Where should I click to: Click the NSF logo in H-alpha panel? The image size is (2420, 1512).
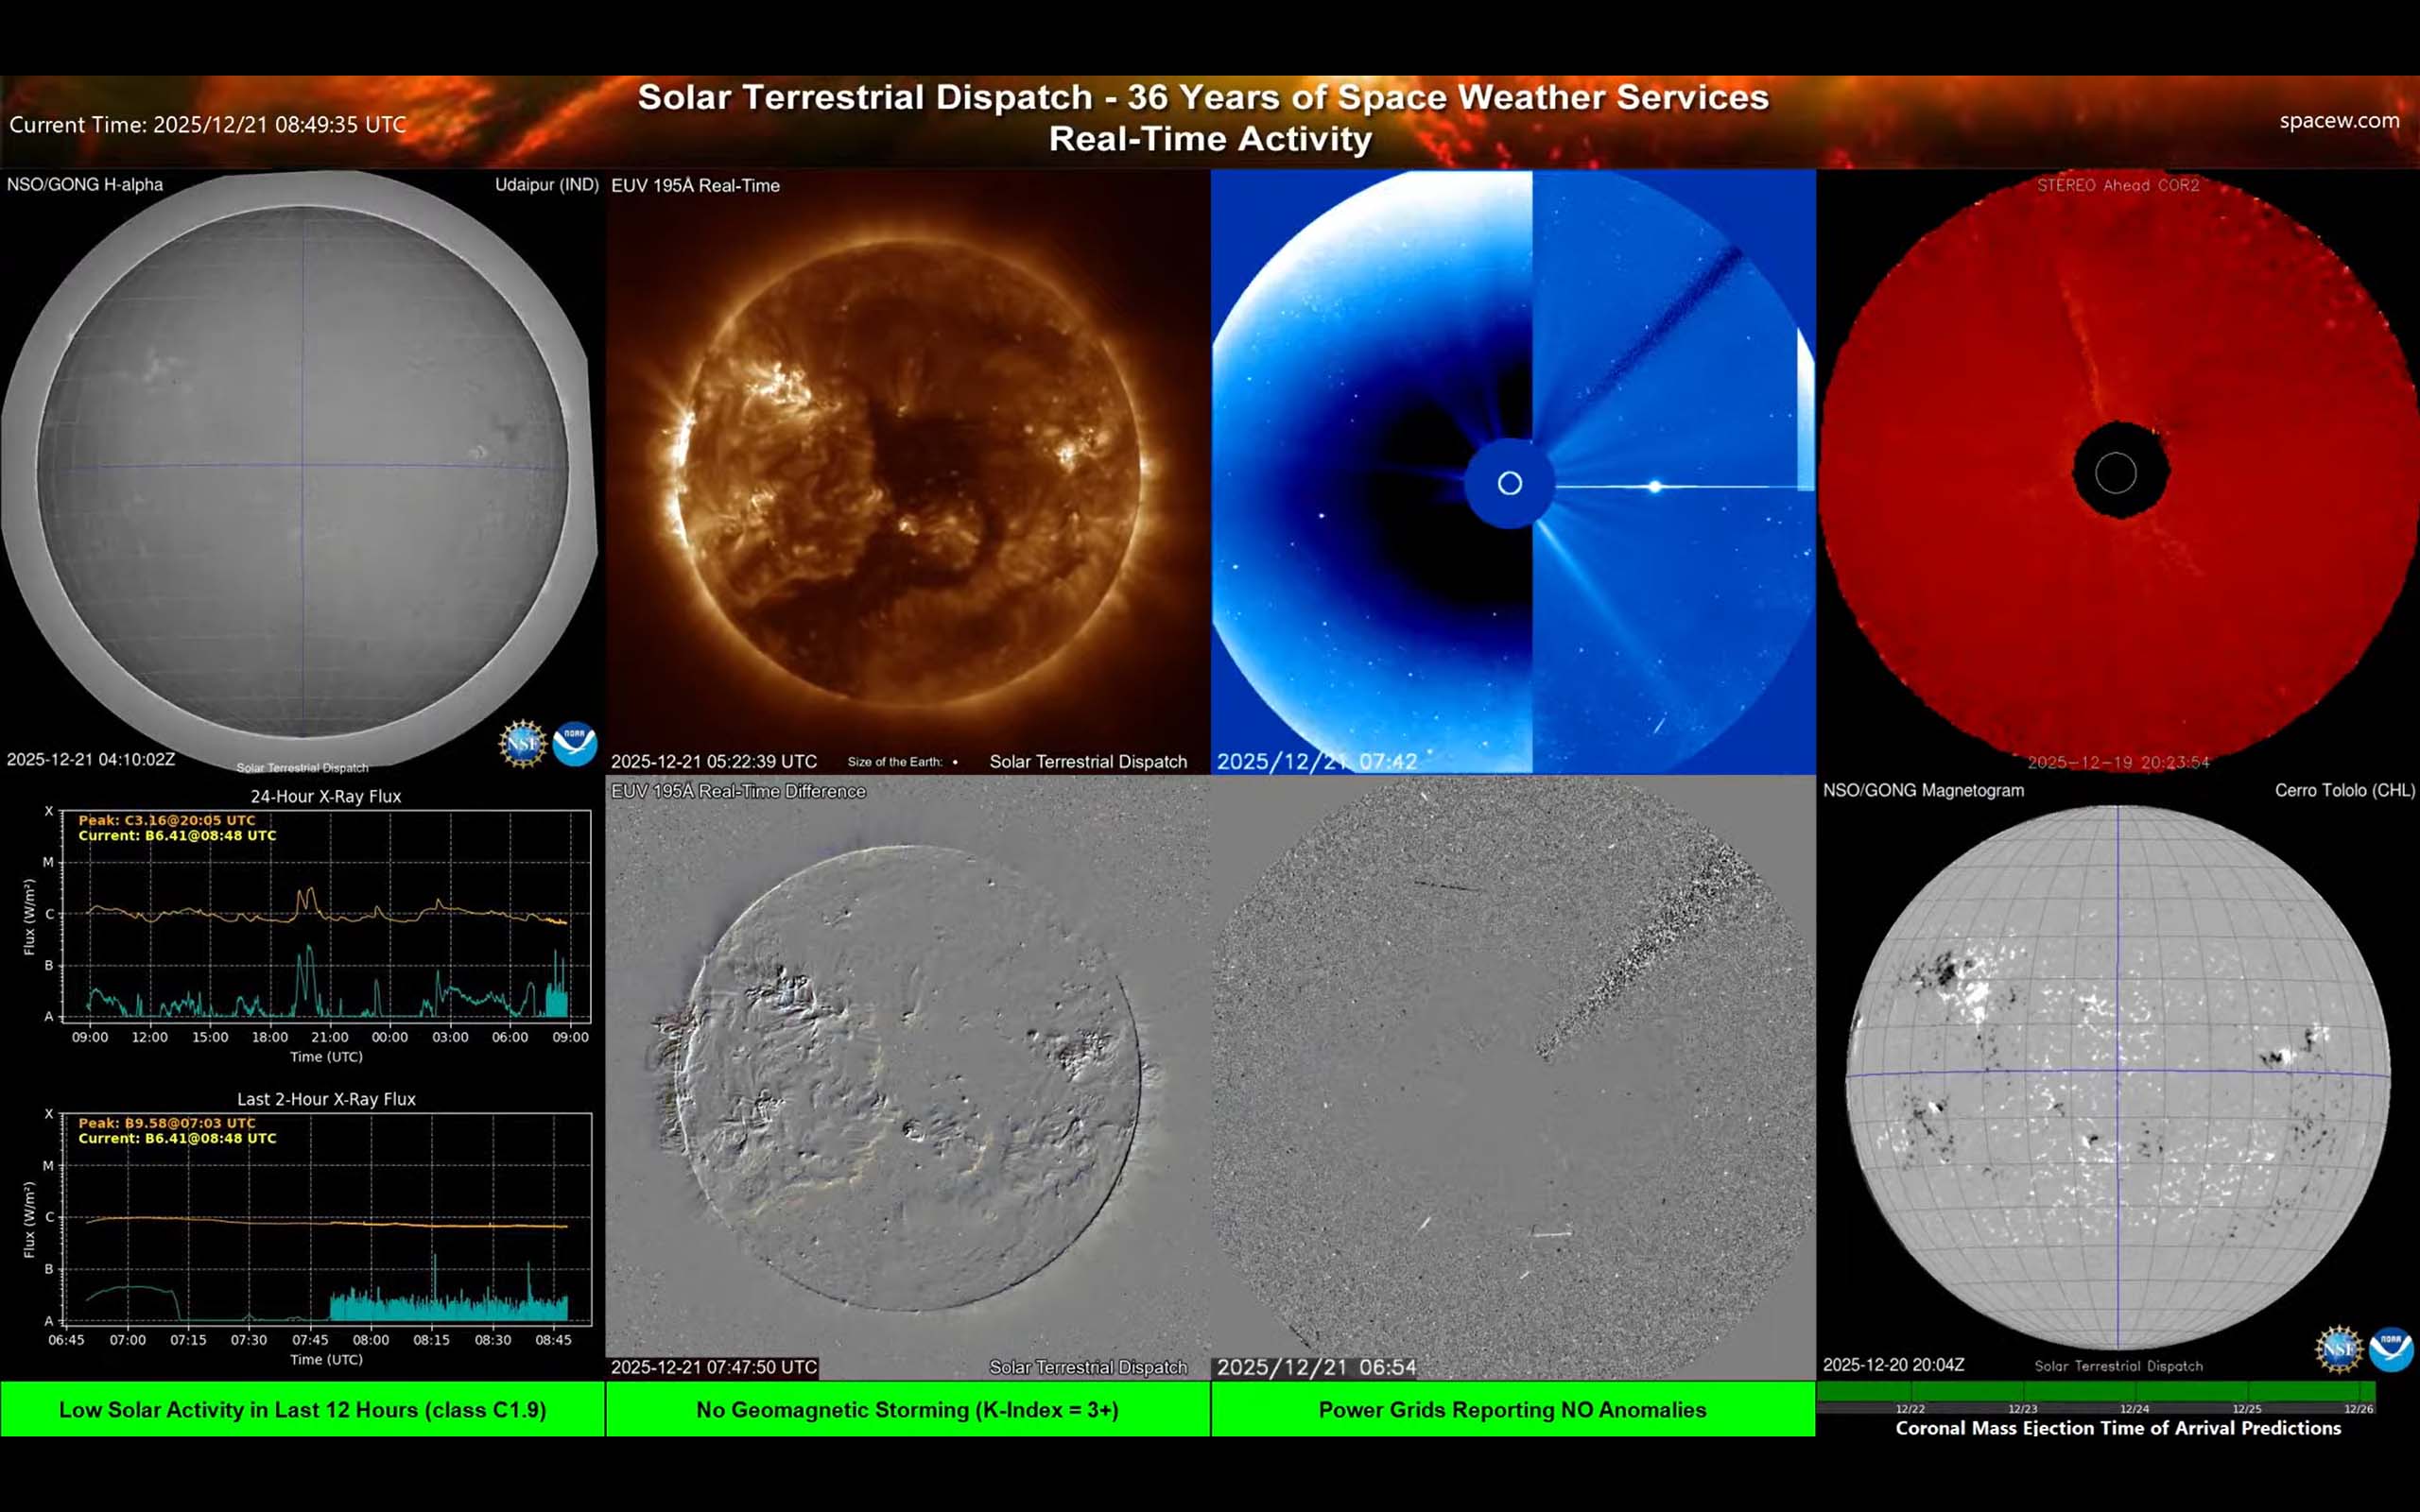click(x=519, y=744)
